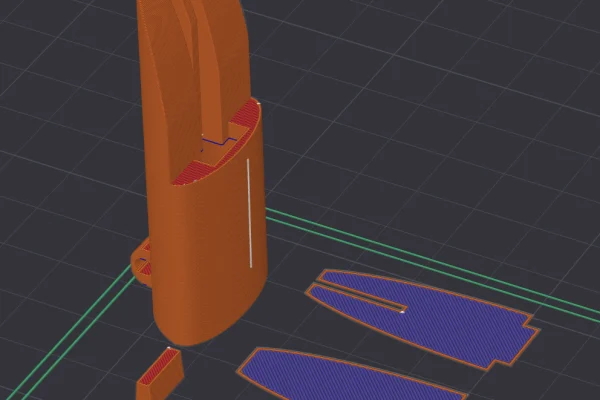
Task: Click the blue travel line on model ledge
Action: pyautogui.click(x=218, y=141)
